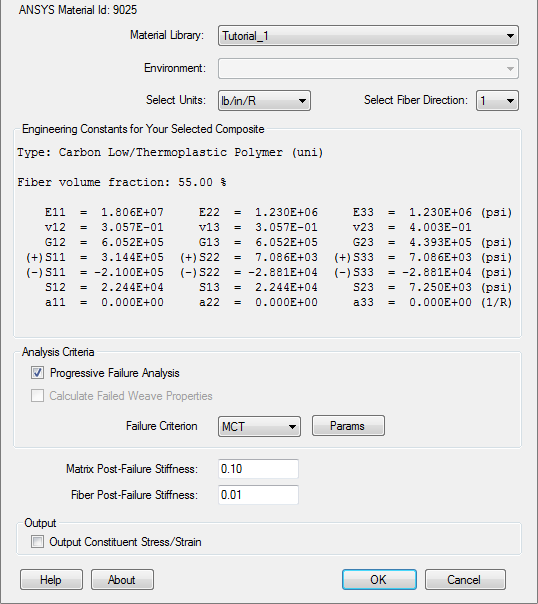The height and width of the screenshot is (604, 538).
Task: Open the Failure Criterion MCT dropdown
Action: pyautogui.click(x=259, y=426)
